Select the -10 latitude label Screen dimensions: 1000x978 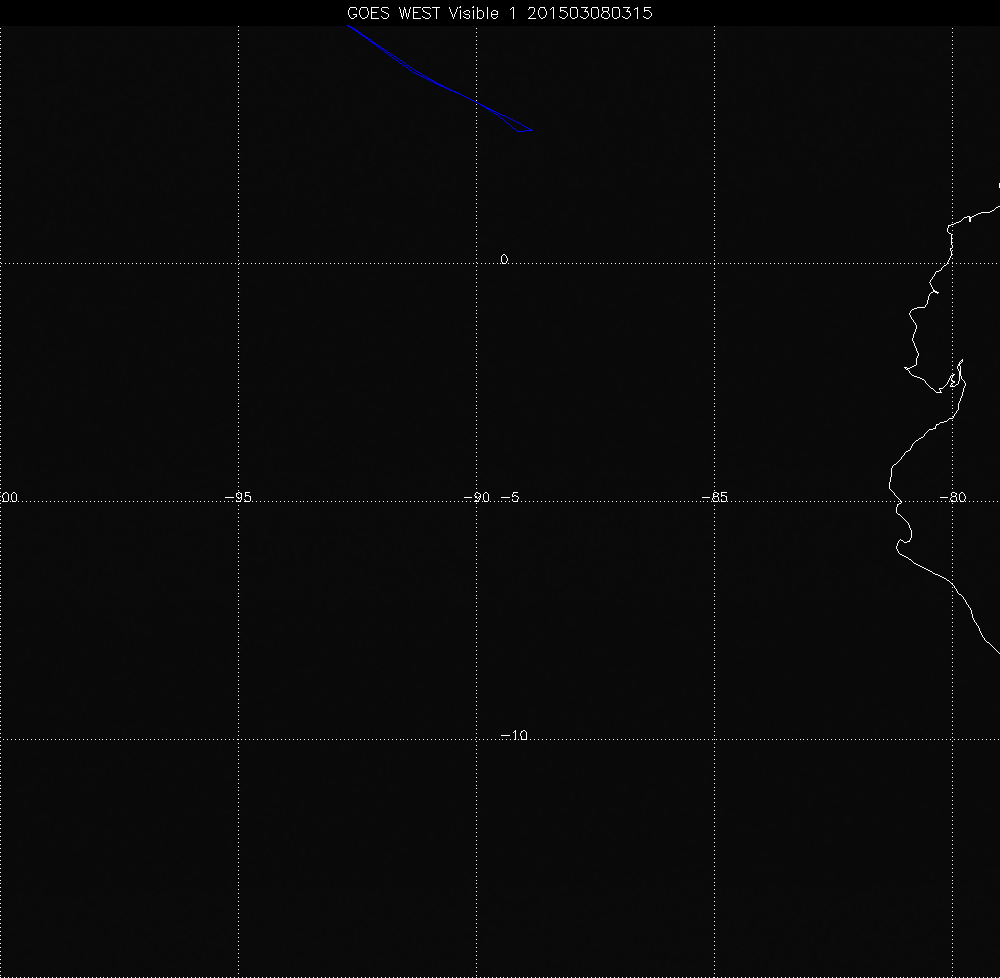(513, 736)
